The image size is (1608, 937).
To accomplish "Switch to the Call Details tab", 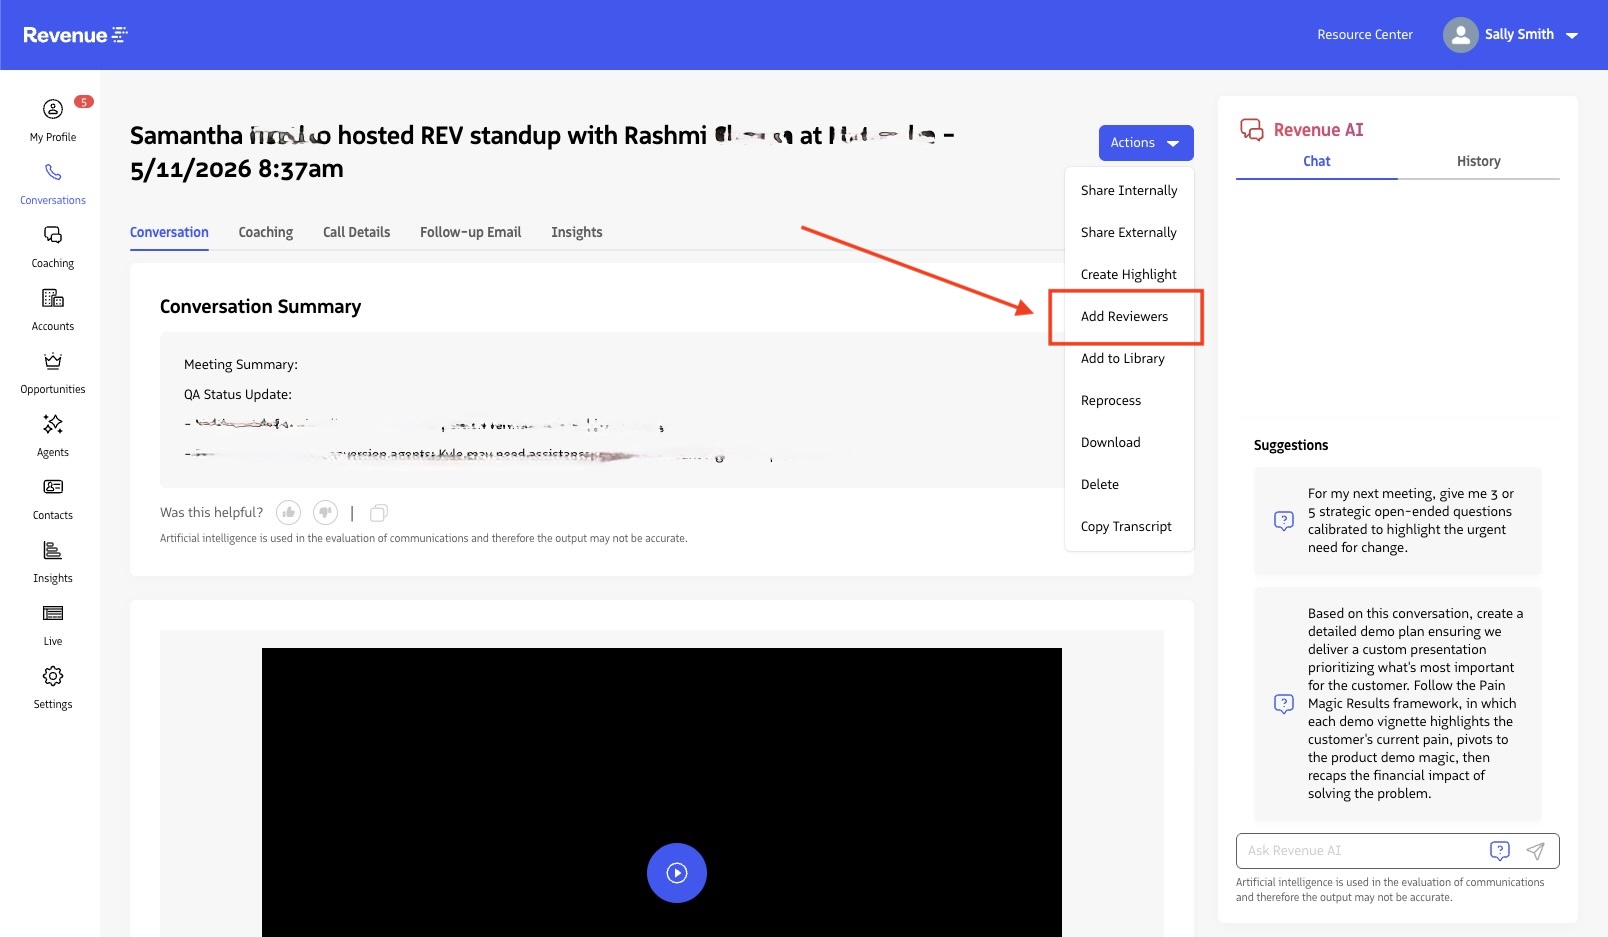I will (356, 232).
